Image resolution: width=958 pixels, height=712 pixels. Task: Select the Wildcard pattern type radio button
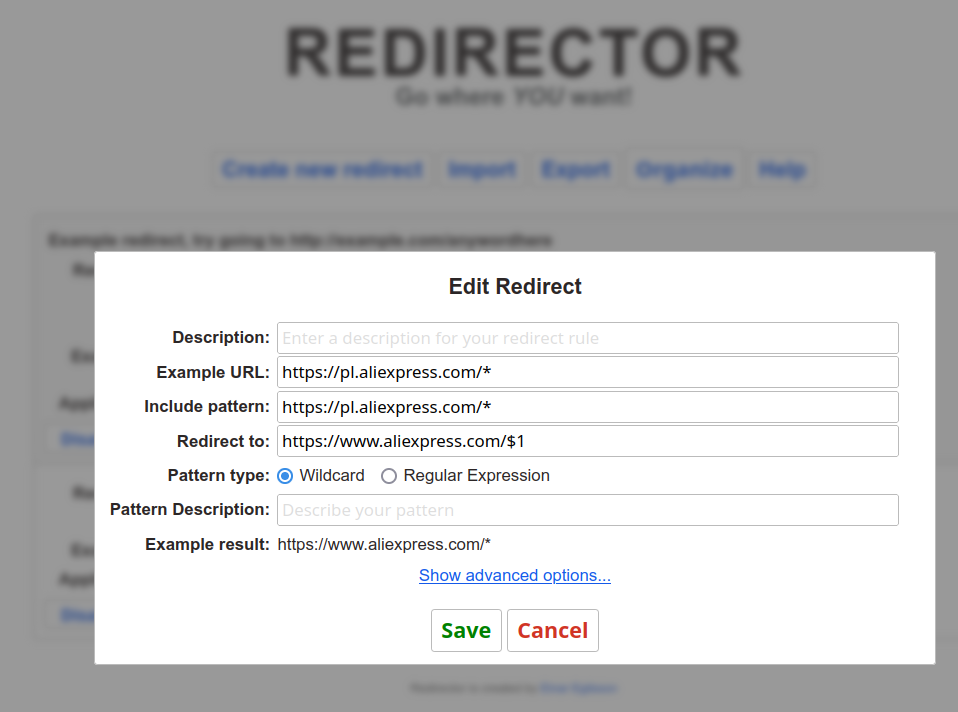(x=285, y=475)
